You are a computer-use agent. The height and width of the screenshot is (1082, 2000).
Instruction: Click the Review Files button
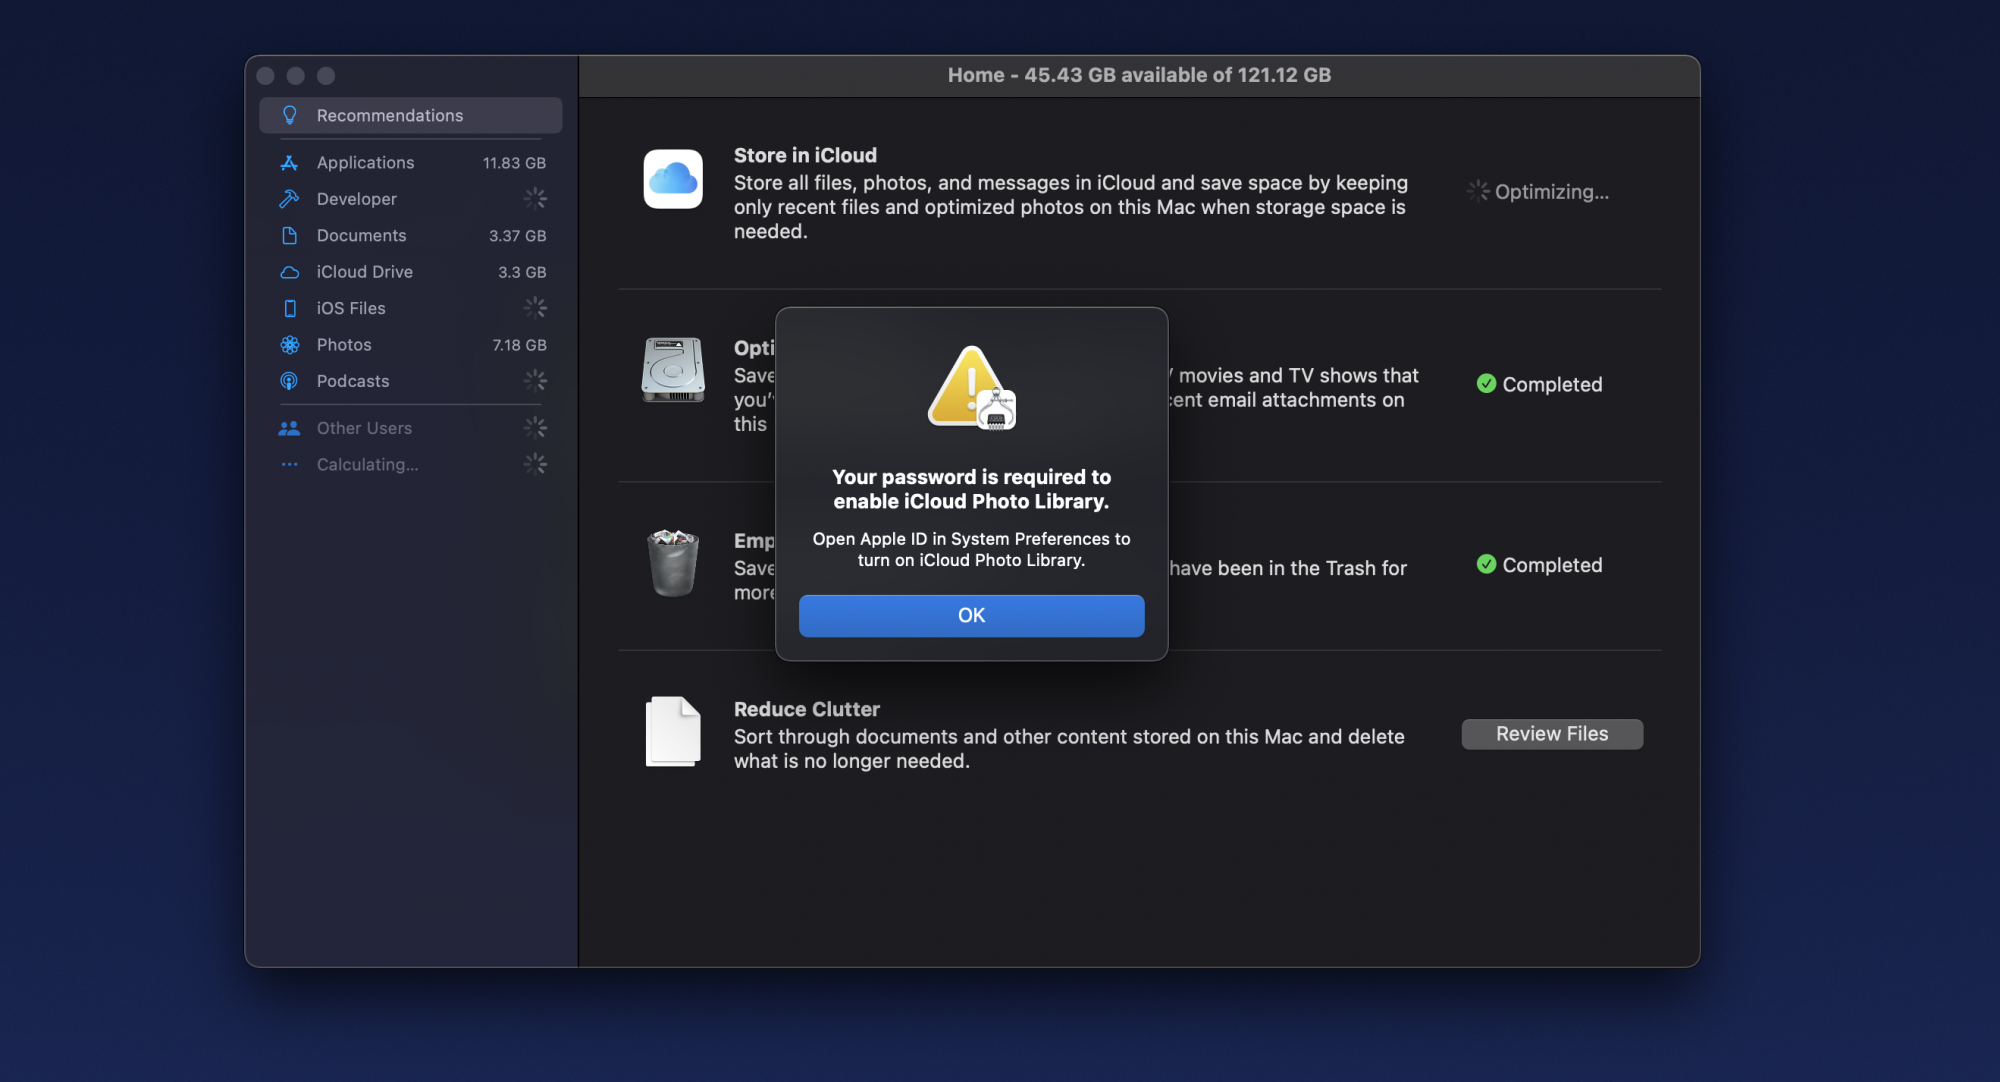[1551, 734]
